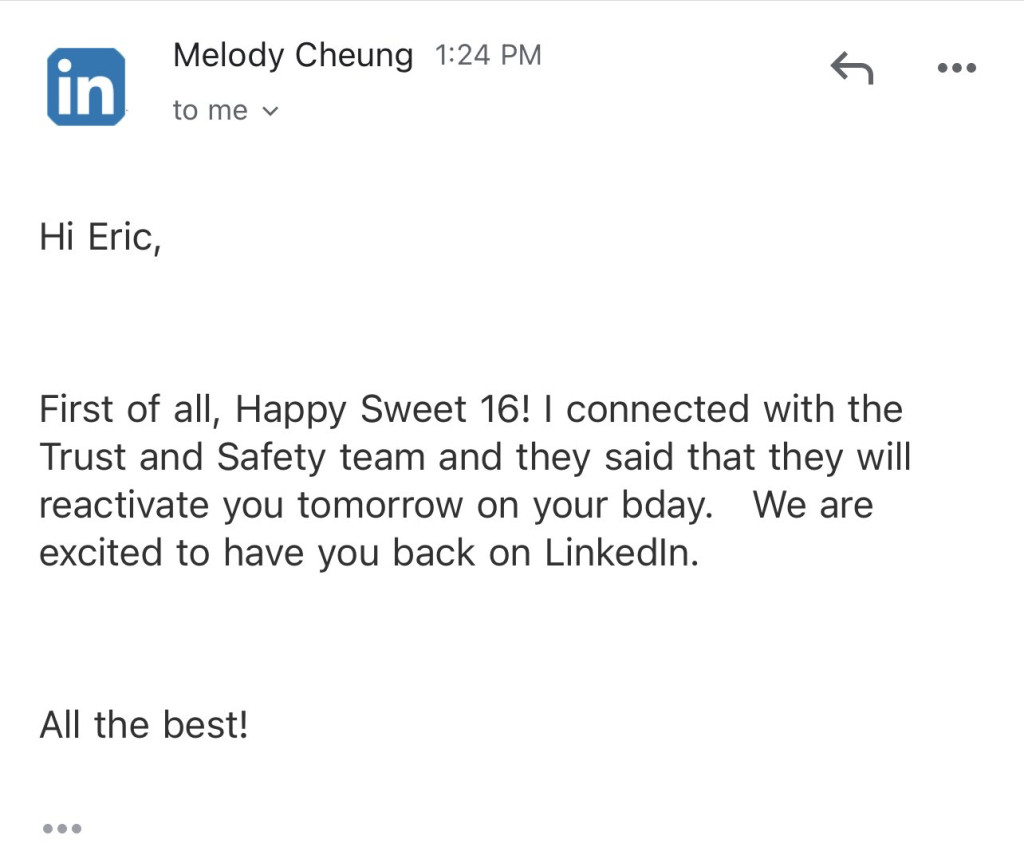The height and width of the screenshot is (855, 1024).
Task: Click the word 'LinkedIn' in the body
Action: click(619, 553)
